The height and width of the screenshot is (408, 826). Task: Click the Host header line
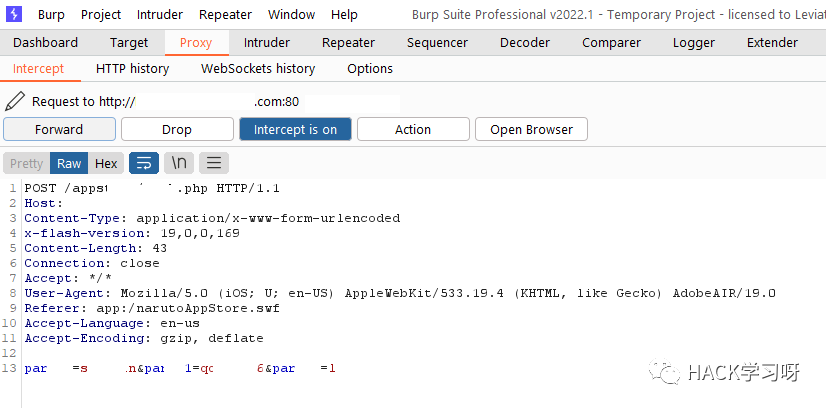44,203
